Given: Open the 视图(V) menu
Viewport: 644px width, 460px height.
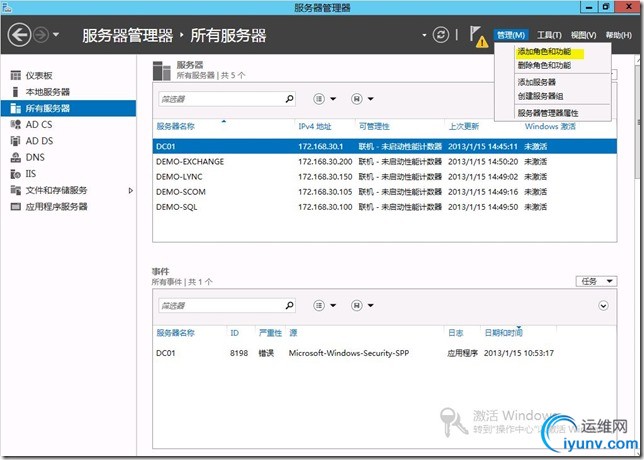Looking at the screenshot, I should click(x=584, y=35).
